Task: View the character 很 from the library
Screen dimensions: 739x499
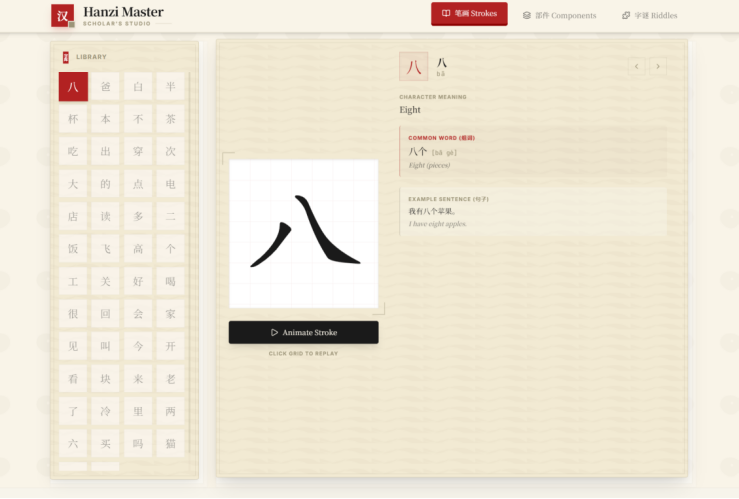Action: pyautogui.click(x=73, y=314)
